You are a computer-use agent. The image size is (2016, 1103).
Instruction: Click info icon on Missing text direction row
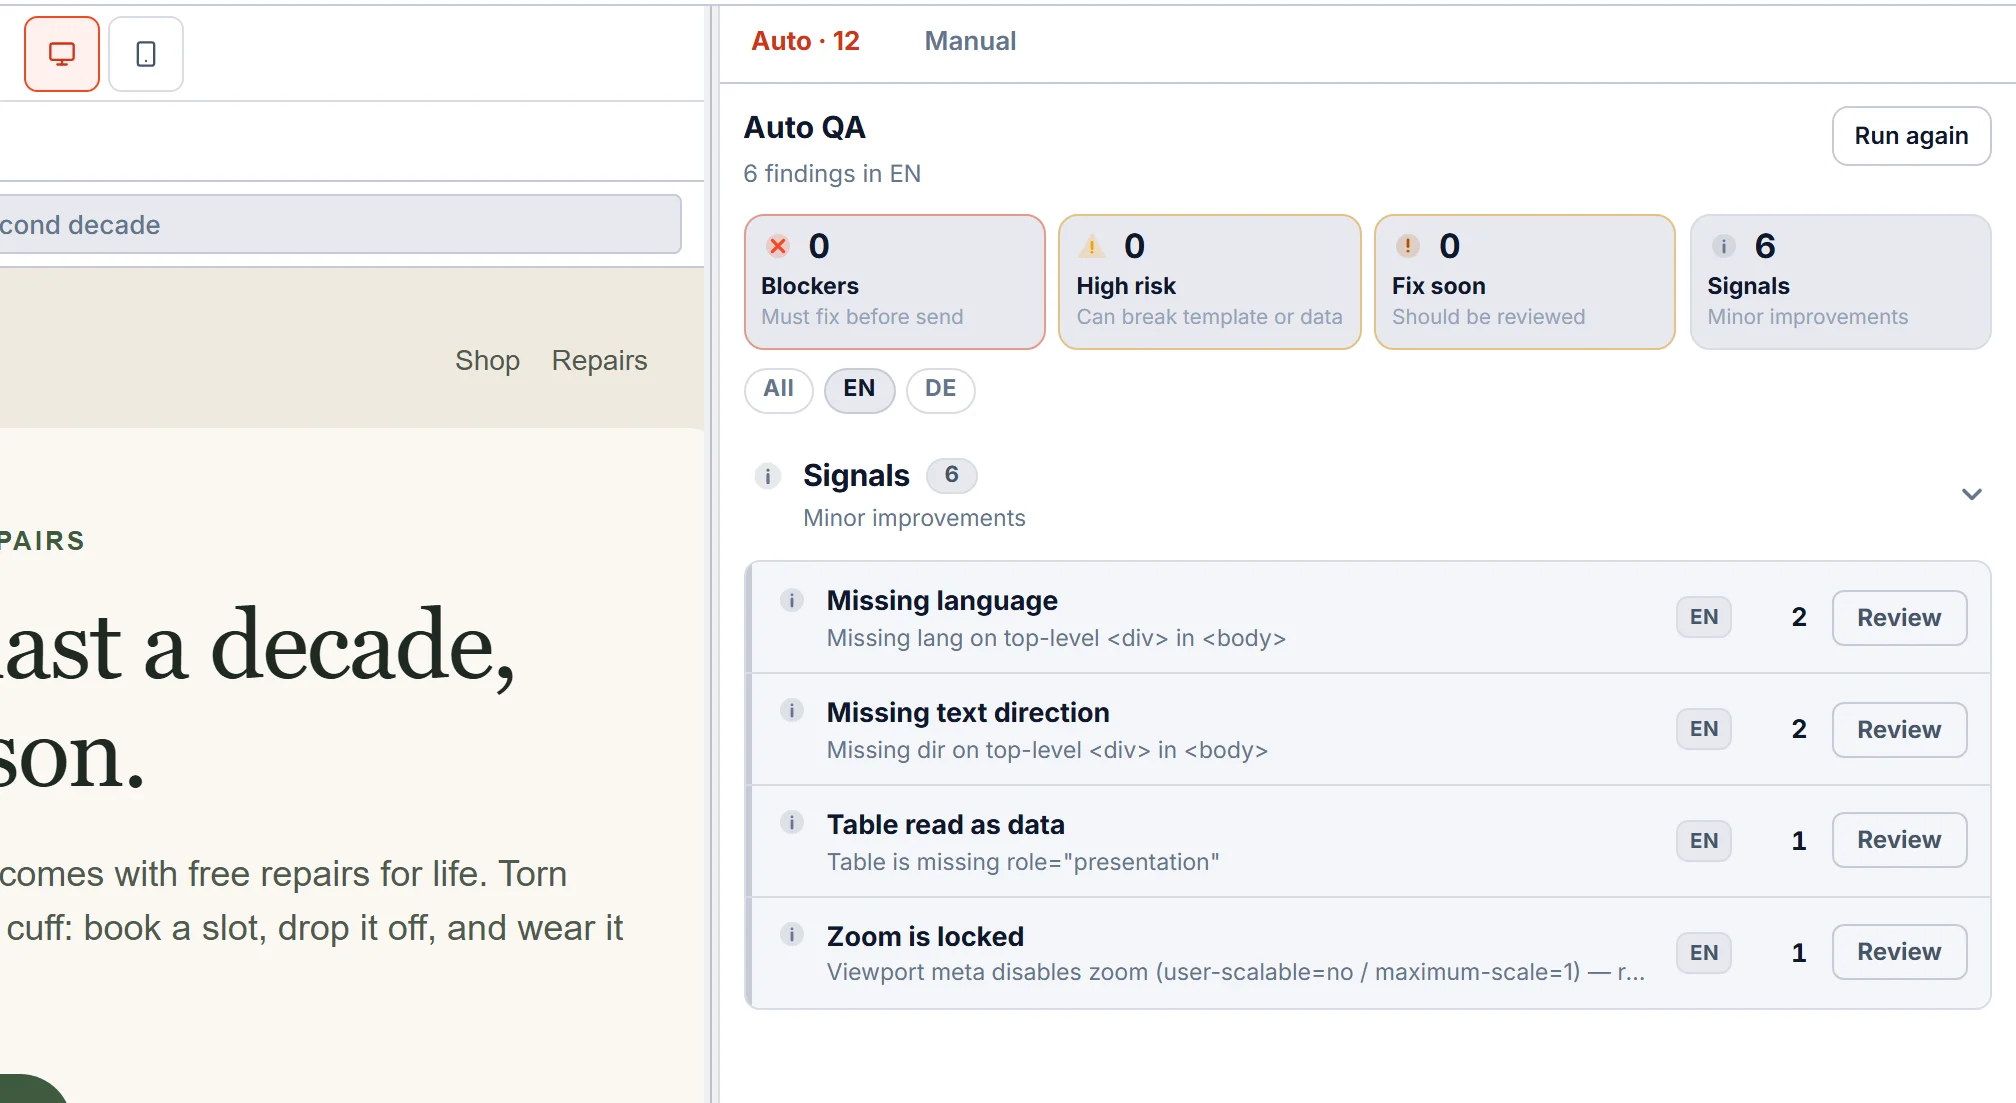tap(791, 711)
